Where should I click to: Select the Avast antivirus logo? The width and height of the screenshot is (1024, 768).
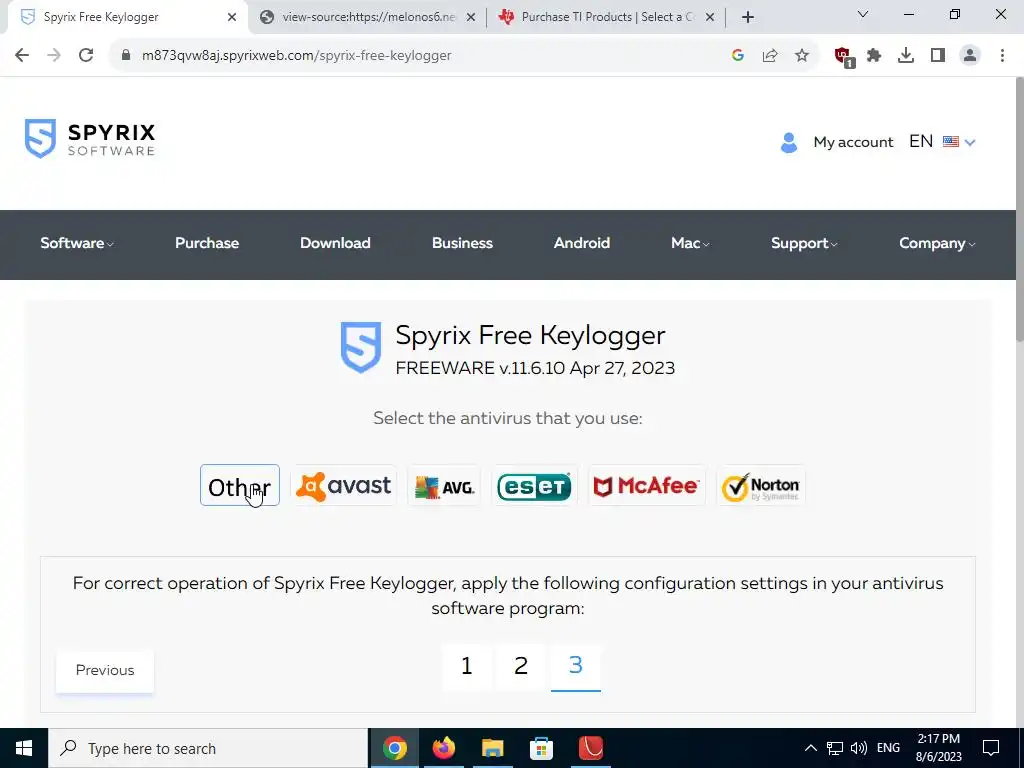(x=344, y=485)
